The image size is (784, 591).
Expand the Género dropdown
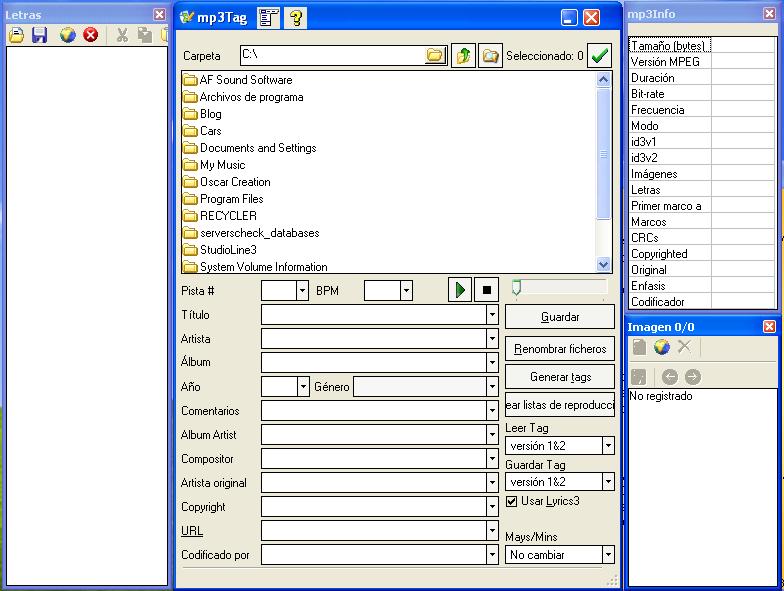click(492, 386)
